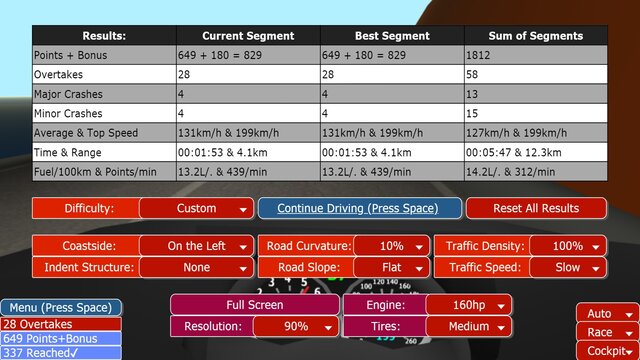Click the Engine: label

(x=385, y=305)
